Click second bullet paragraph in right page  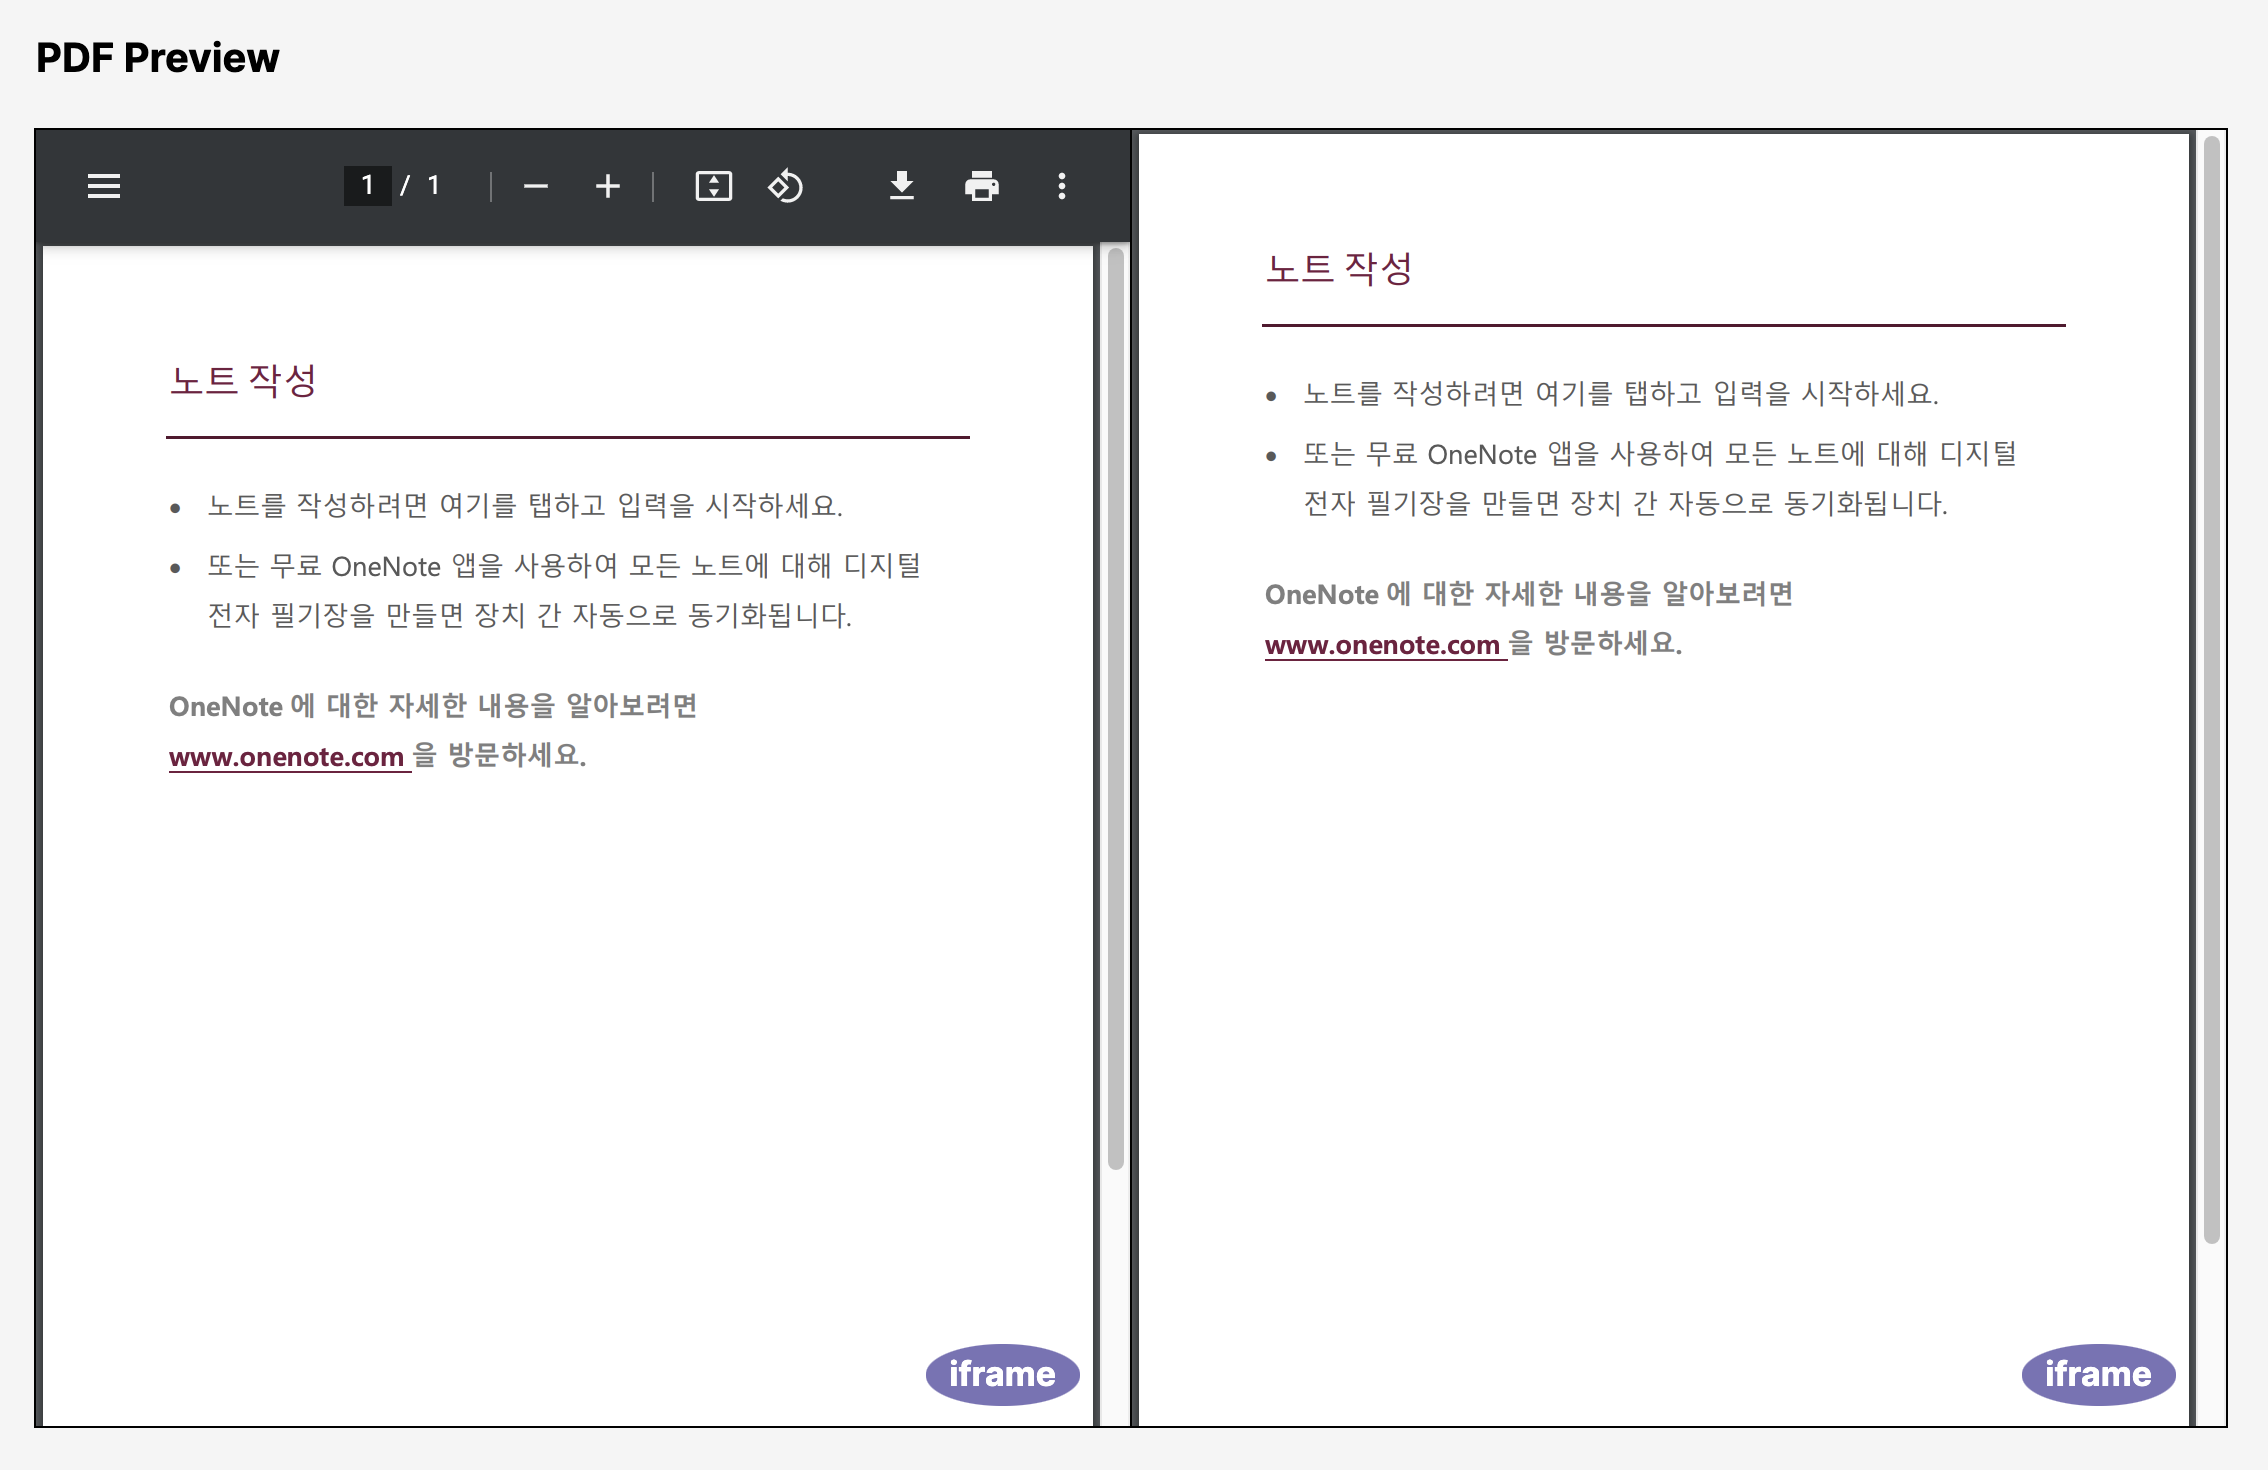(x=1660, y=478)
